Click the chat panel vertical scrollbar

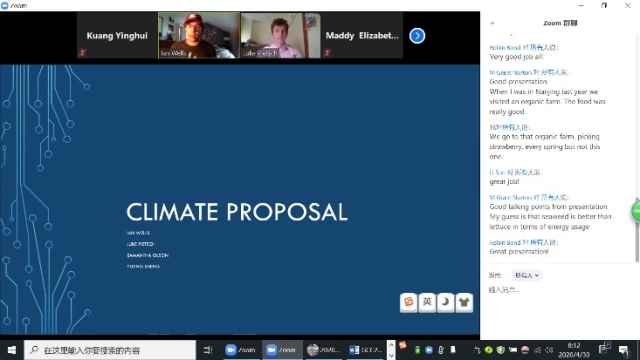(636, 147)
